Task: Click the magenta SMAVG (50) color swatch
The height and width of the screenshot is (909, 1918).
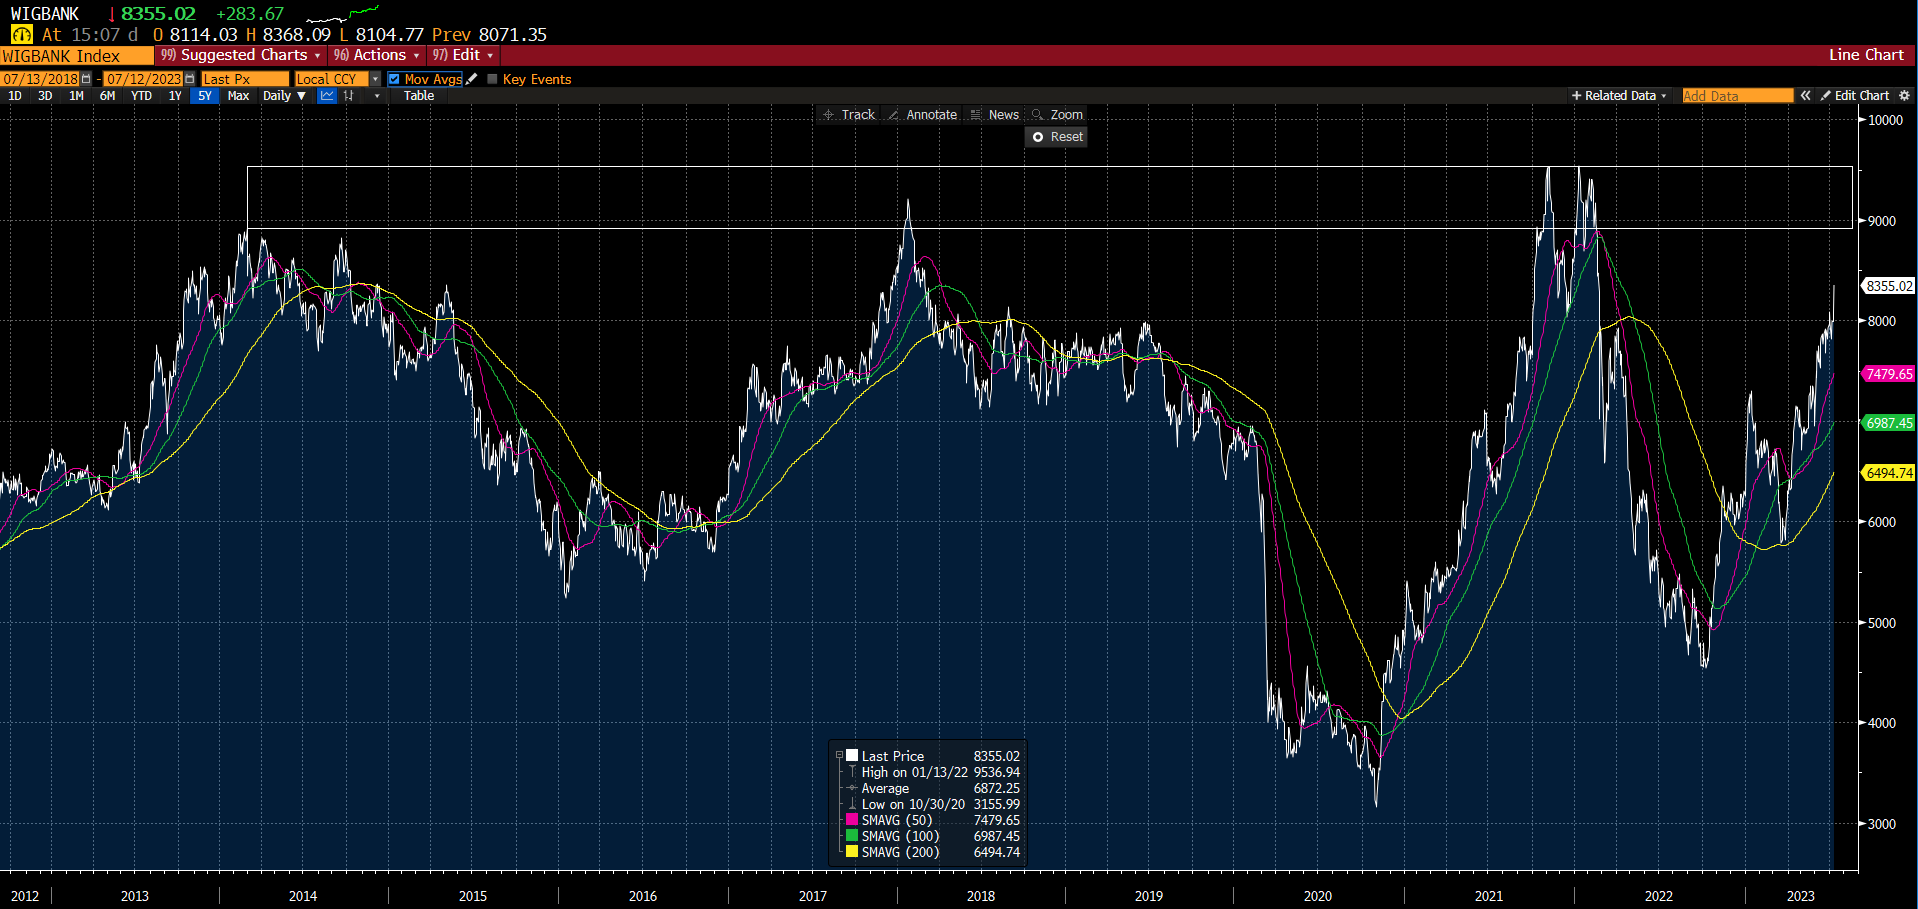Action: [x=852, y=820]
